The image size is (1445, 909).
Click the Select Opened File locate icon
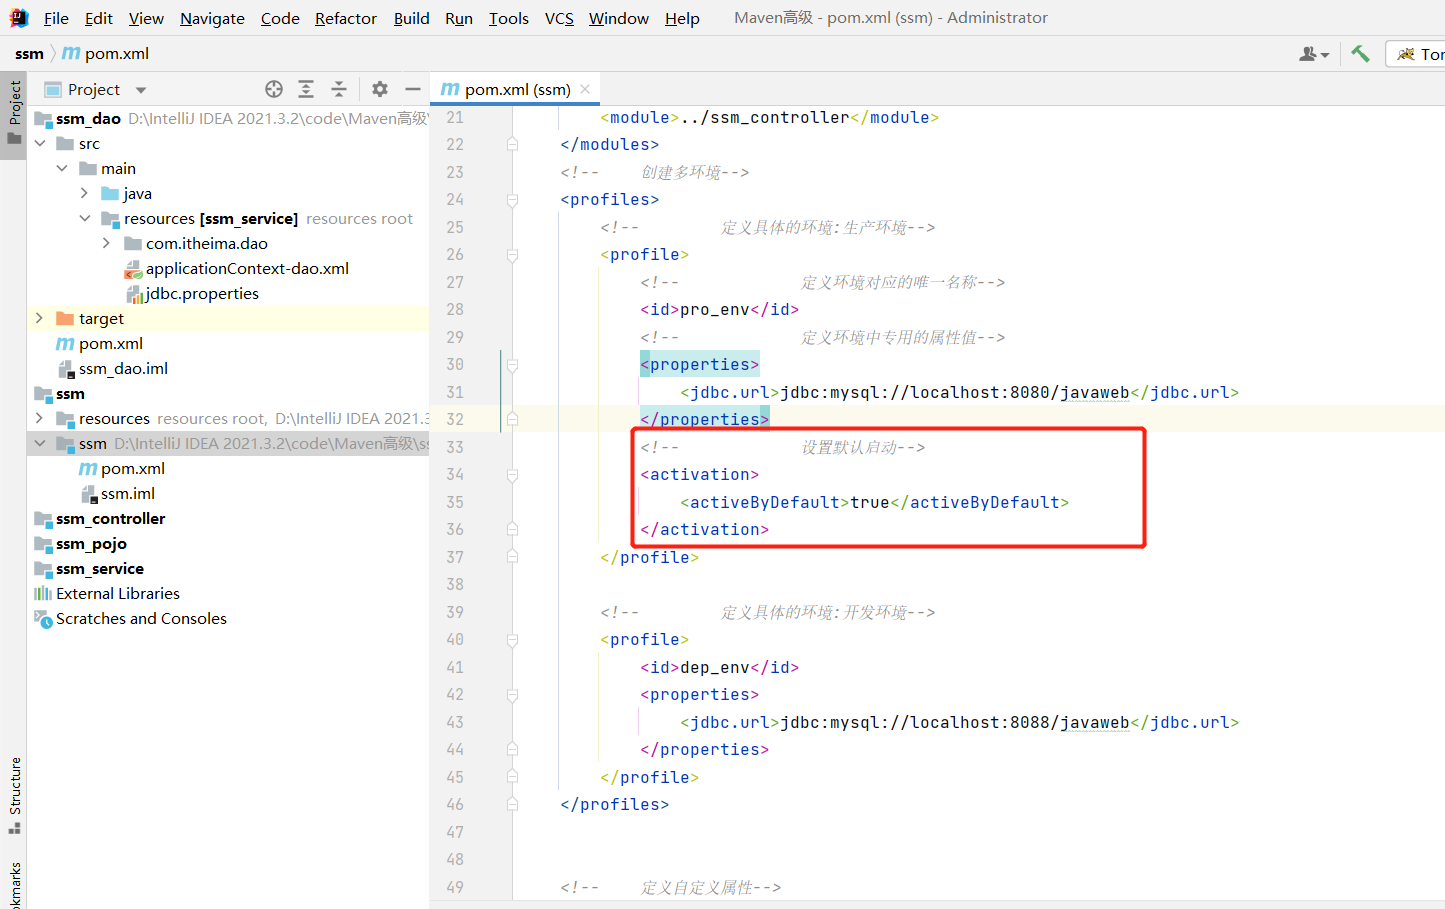pyautogui.click(x=274, y=89)
